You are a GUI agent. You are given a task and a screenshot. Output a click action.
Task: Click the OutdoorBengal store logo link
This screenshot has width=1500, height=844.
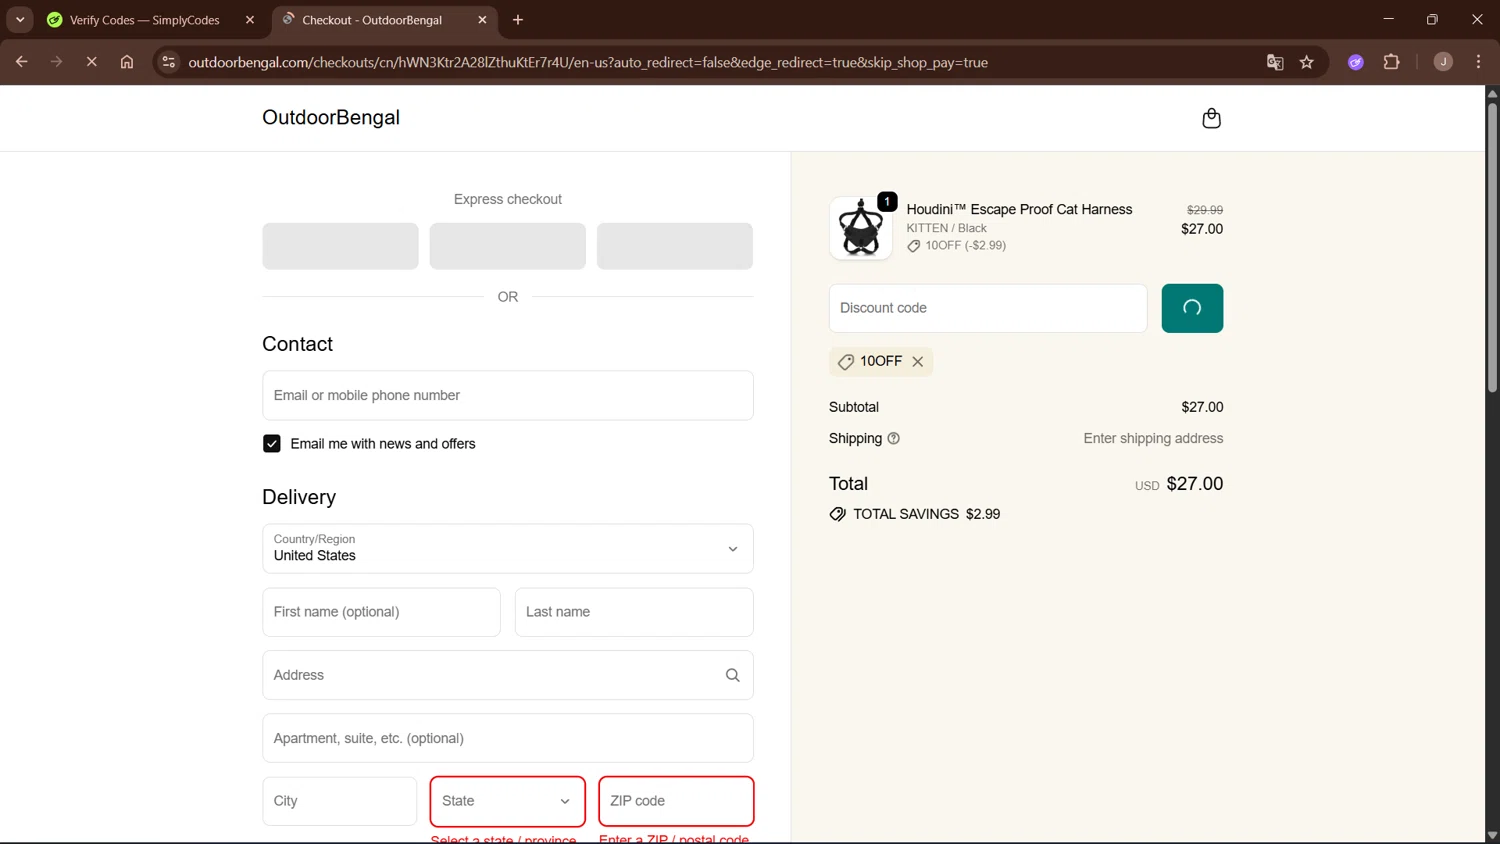[x=331, y=117]
